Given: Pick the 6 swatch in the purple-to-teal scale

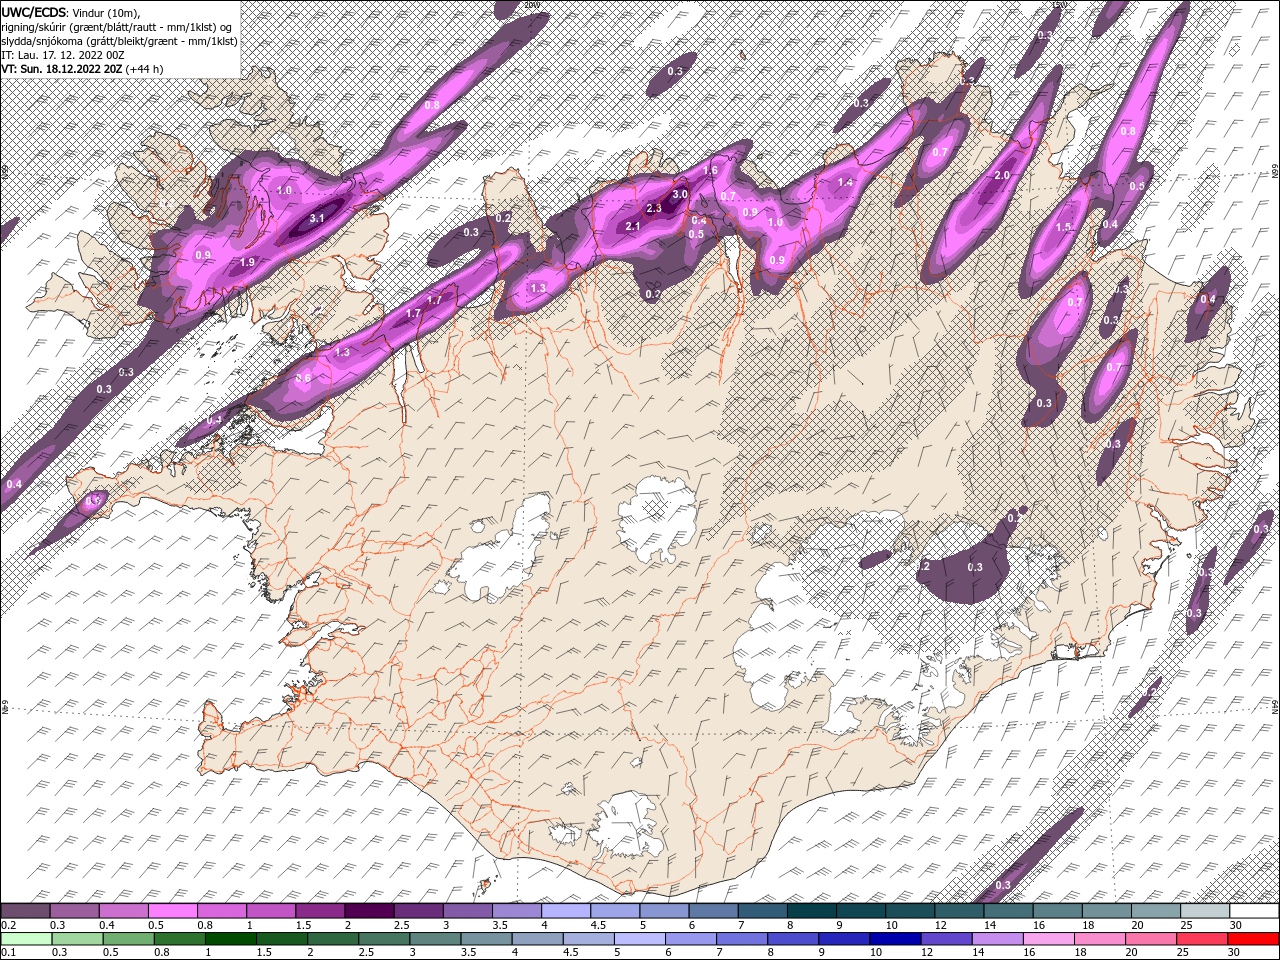Looking at the screenshot, I should (713, 911).
